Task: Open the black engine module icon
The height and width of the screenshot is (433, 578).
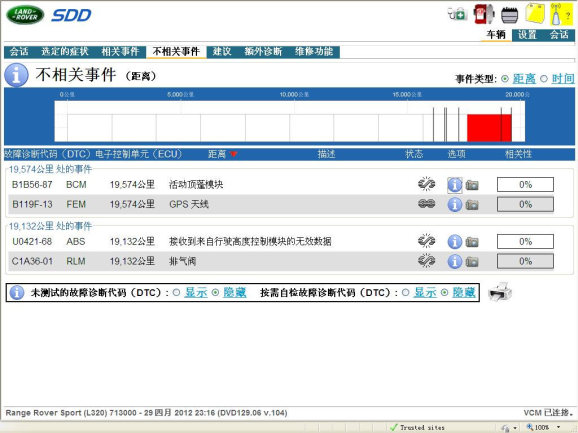Action: (x=509, y=15)
